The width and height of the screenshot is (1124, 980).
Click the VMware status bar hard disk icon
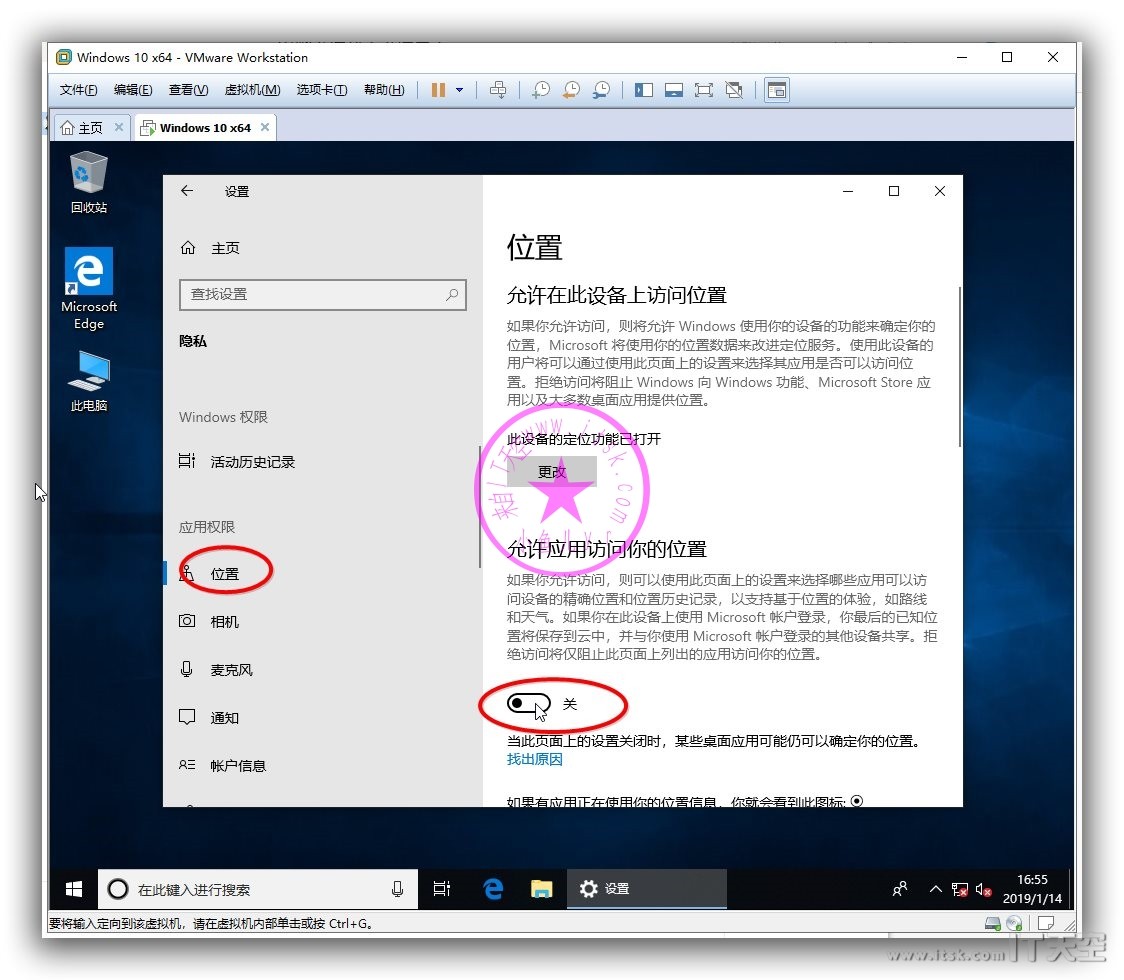[x=993, y=923]
